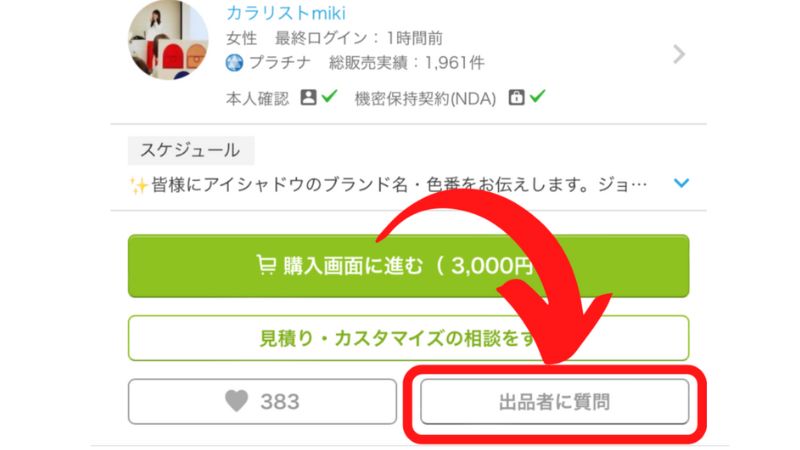This screenshot has width=800, height=450.
Task: Click the blue プラチナ rank badge icon
Action: [x=234, y=63]
